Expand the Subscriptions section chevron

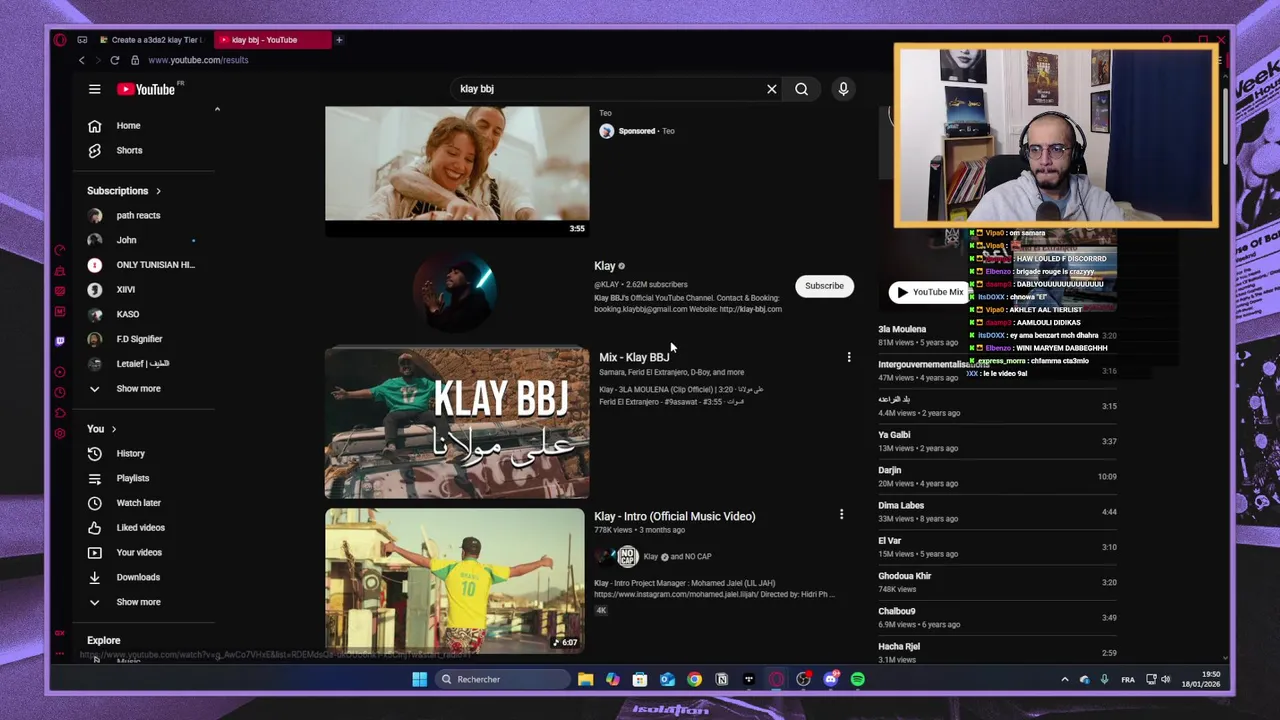pyautogui.click(x=158, y=191)
